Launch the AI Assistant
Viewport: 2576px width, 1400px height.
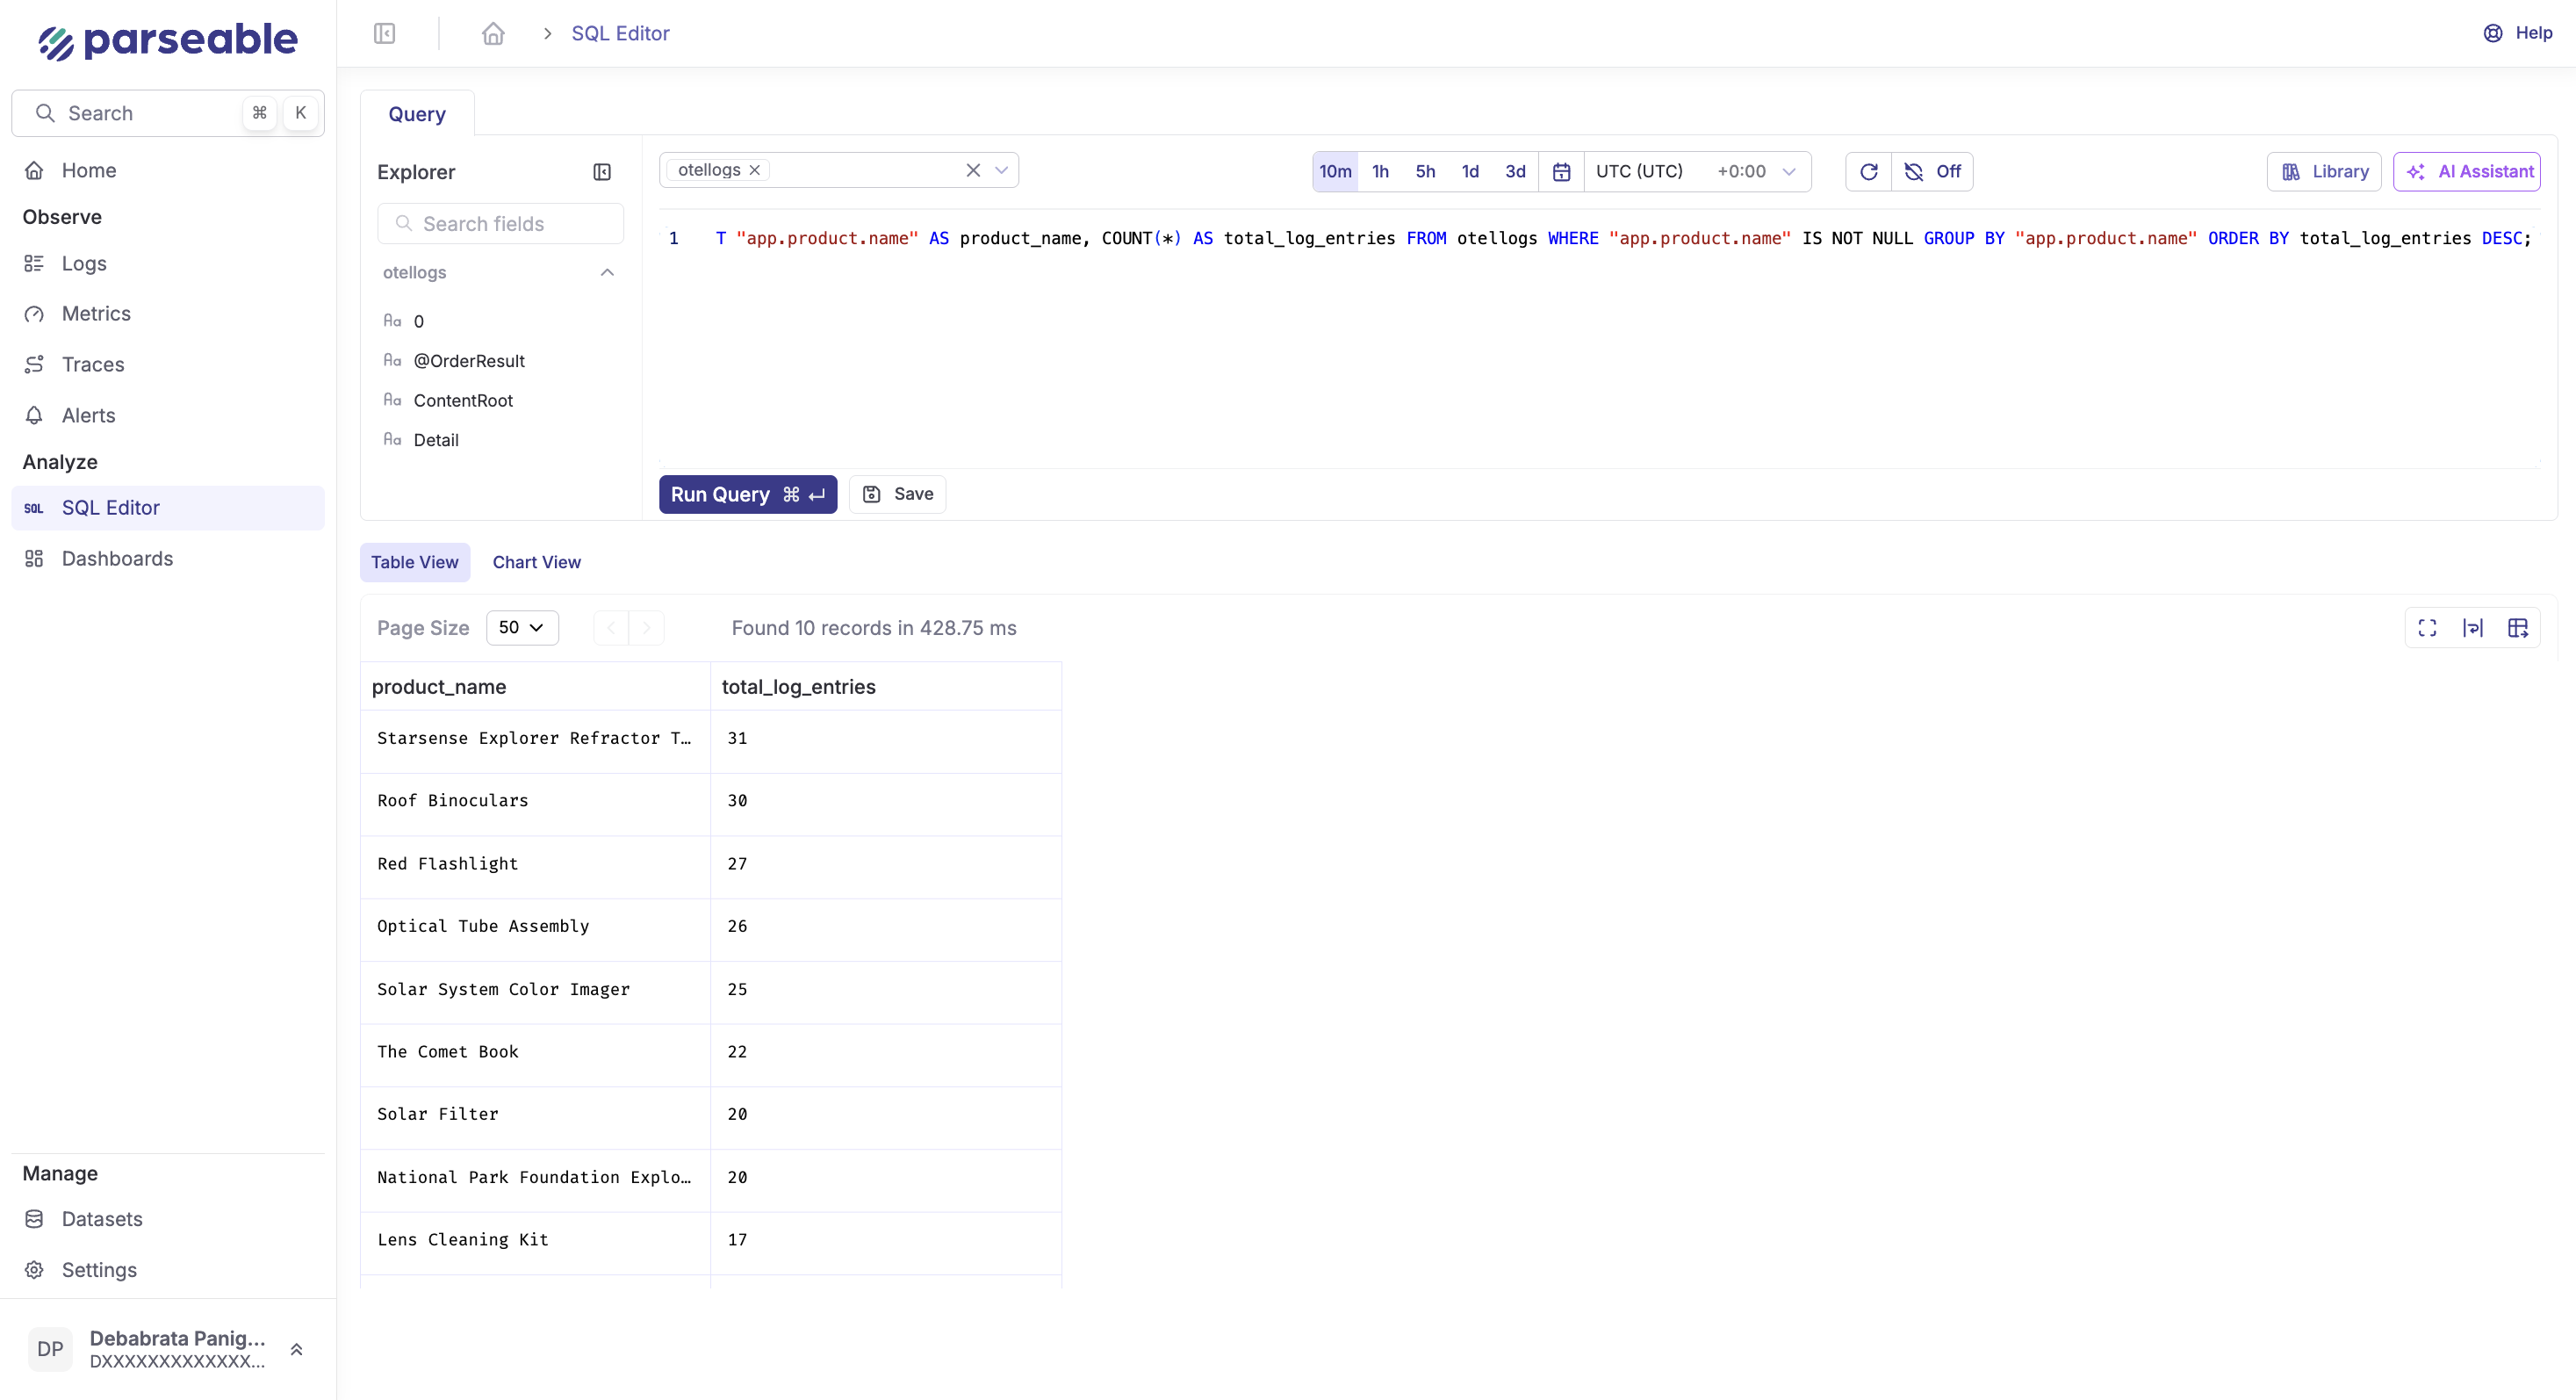[x=2467, y=172]
